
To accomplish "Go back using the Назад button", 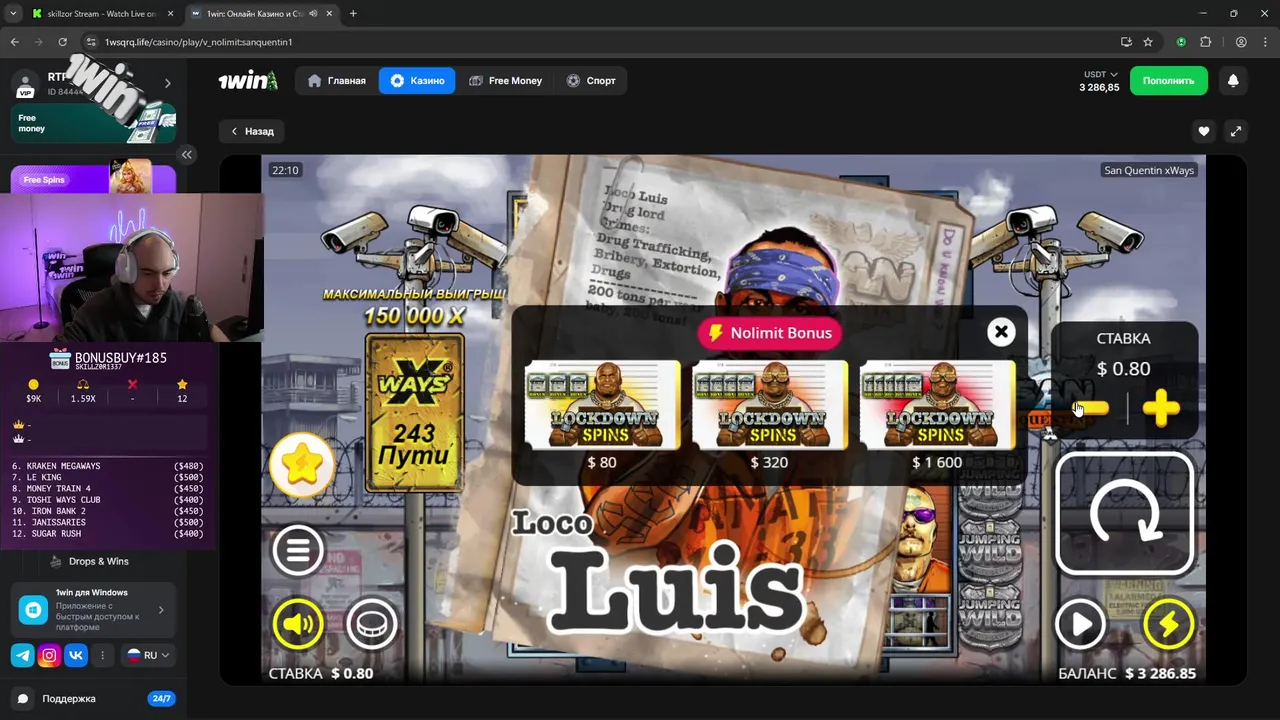I will [x=252, y=131].
